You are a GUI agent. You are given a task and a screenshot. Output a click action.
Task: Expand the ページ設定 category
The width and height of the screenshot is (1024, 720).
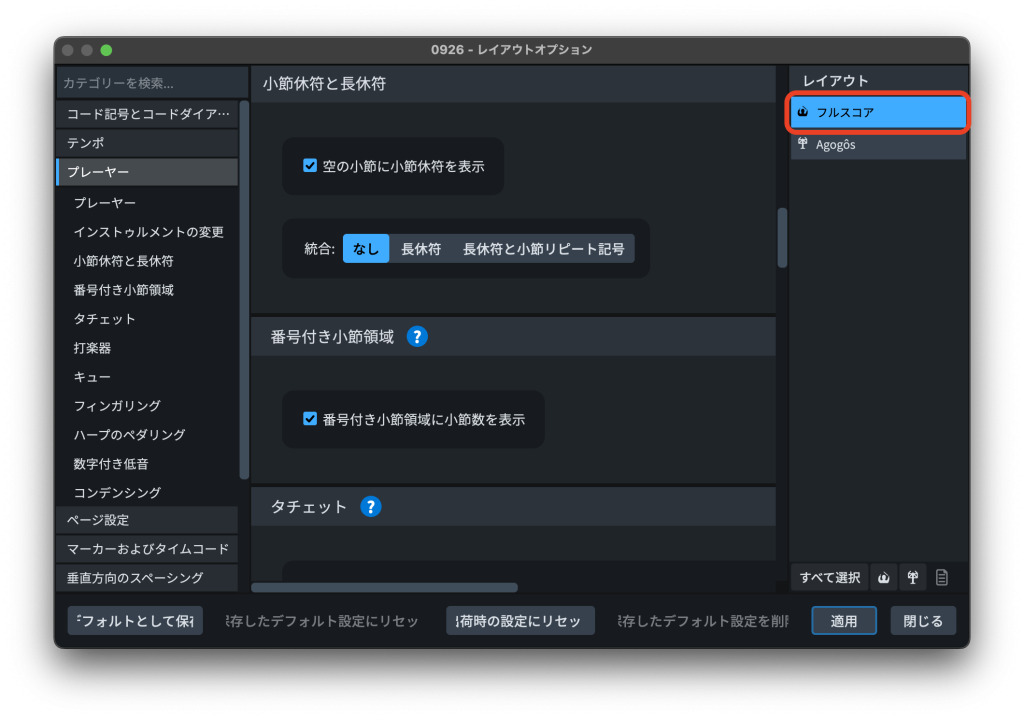pyautogui.click(x=147, y=520)
